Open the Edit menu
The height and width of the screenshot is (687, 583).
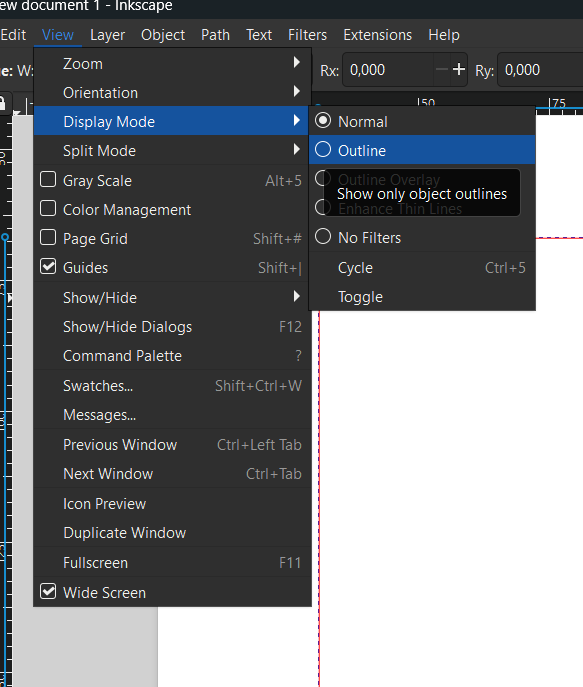(13, 35)
